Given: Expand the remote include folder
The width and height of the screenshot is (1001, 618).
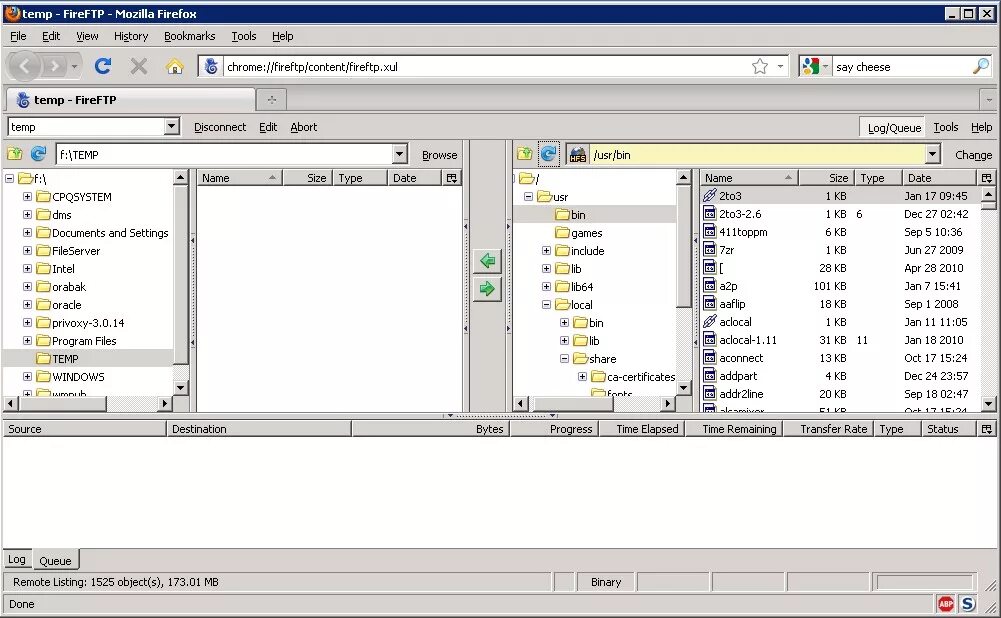Looking at the screenshot, I should [x=546, y=250].
